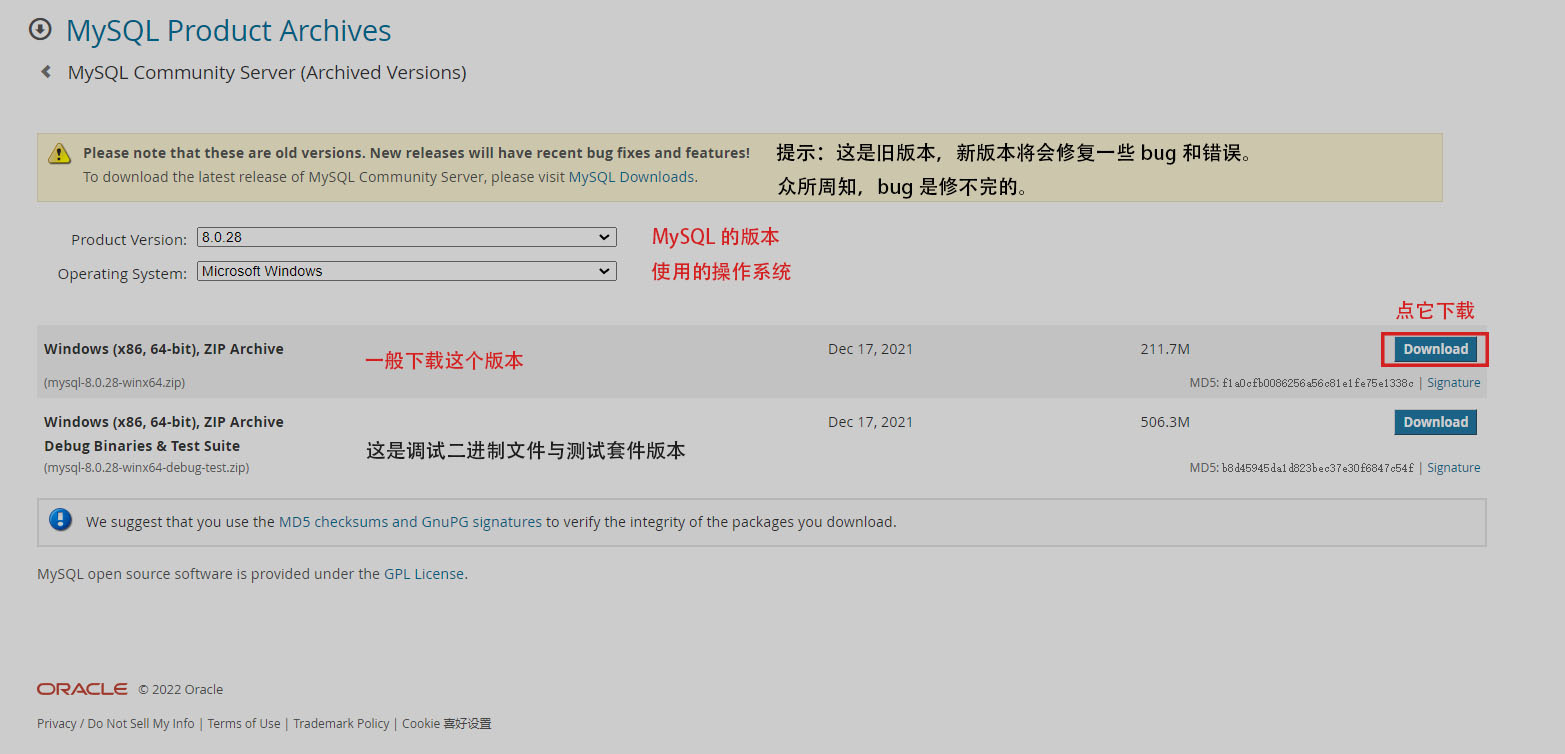
Task: Open the GPL License page
Action: 423,573
